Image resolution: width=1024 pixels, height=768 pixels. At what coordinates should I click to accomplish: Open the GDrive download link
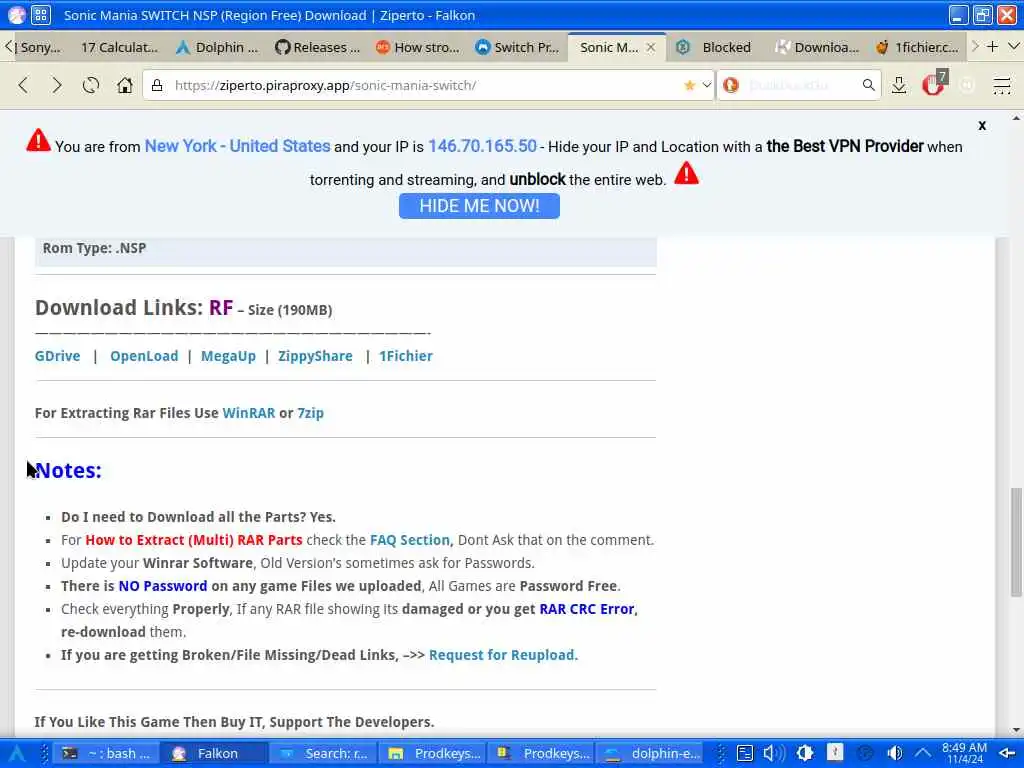(57, 356)
